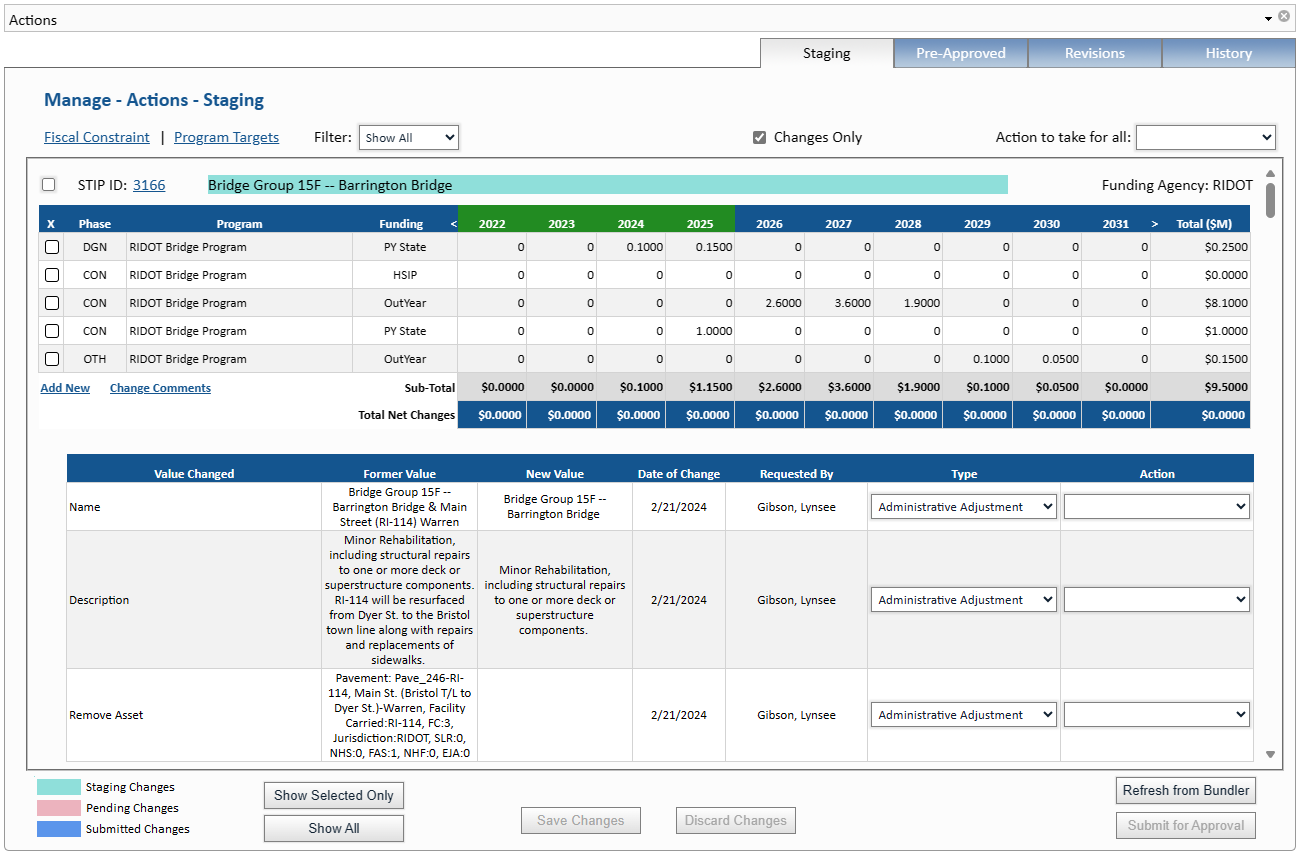Open Action dropdown for Remove Asset row

(1156, 715)
